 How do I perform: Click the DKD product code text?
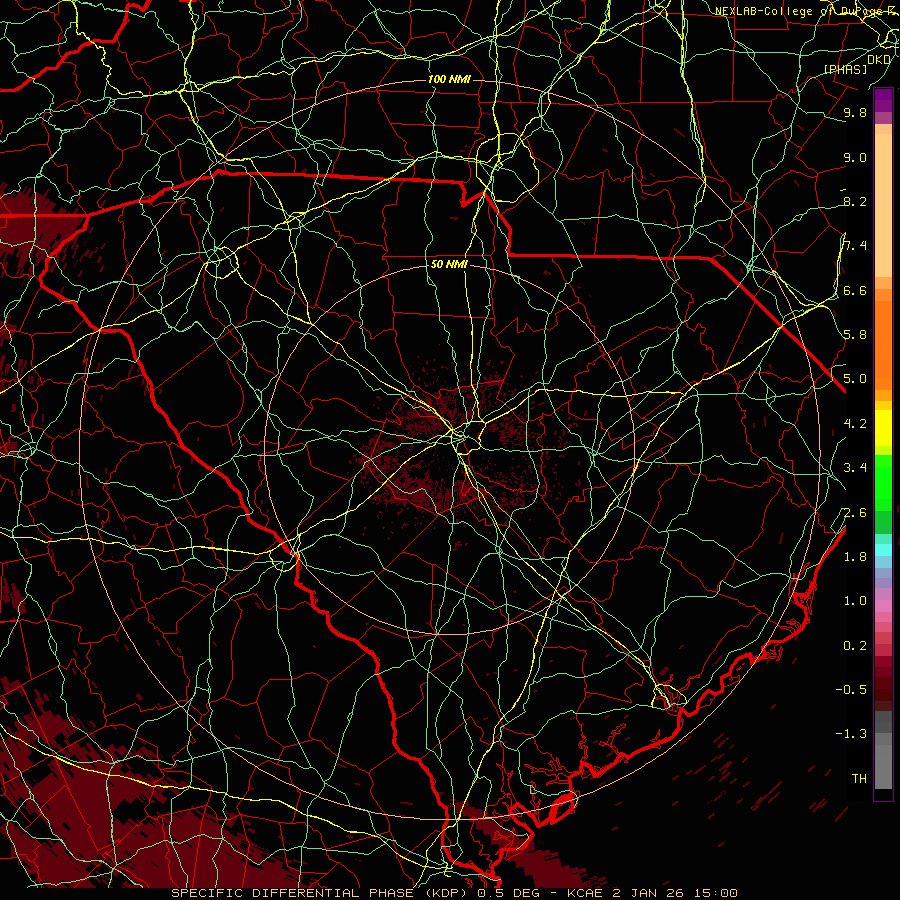[x=879, y=59]
